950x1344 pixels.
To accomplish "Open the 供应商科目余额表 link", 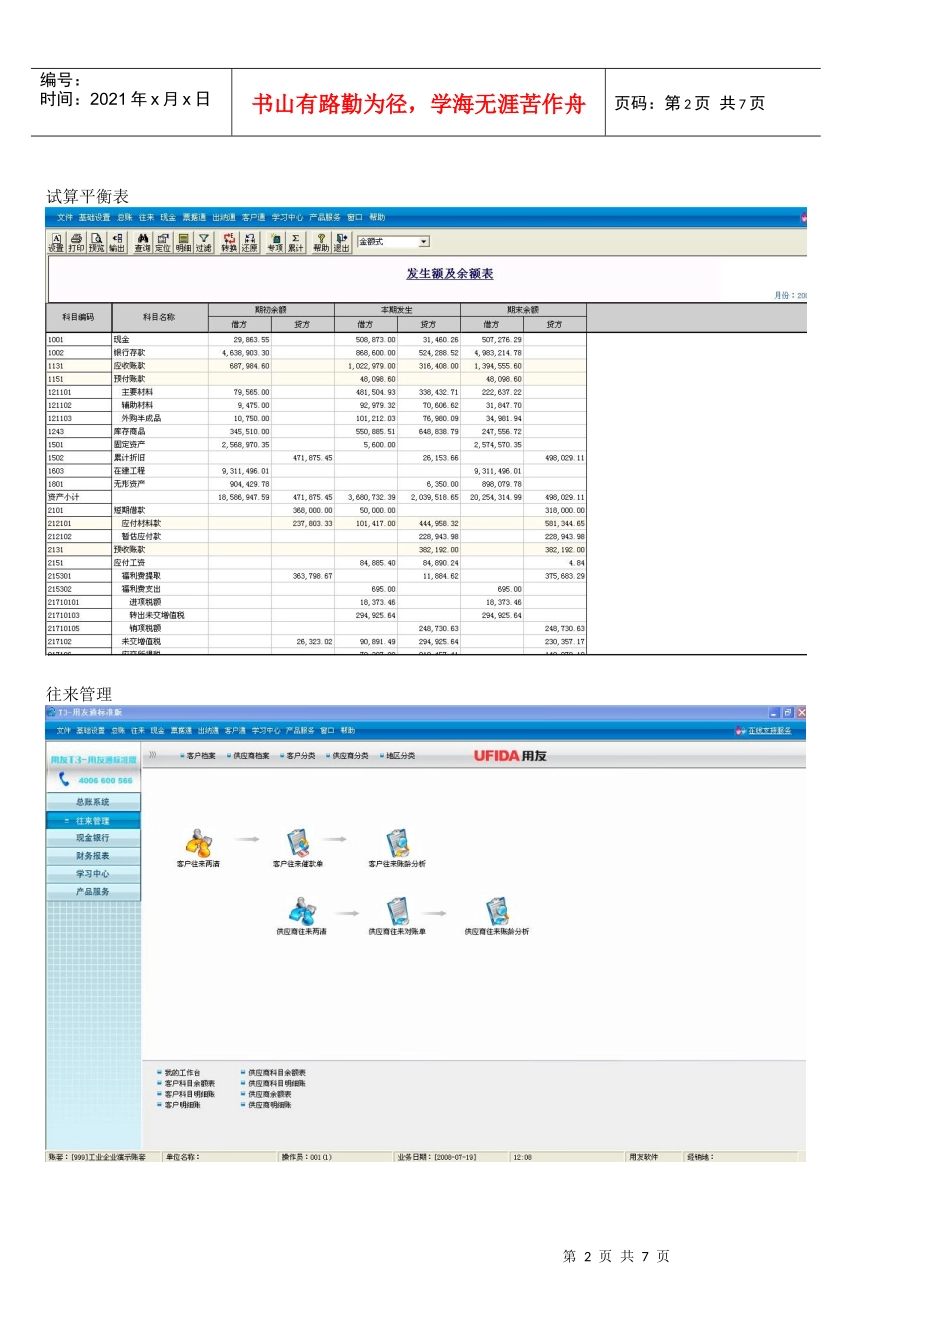I will tap(277, 1073).
